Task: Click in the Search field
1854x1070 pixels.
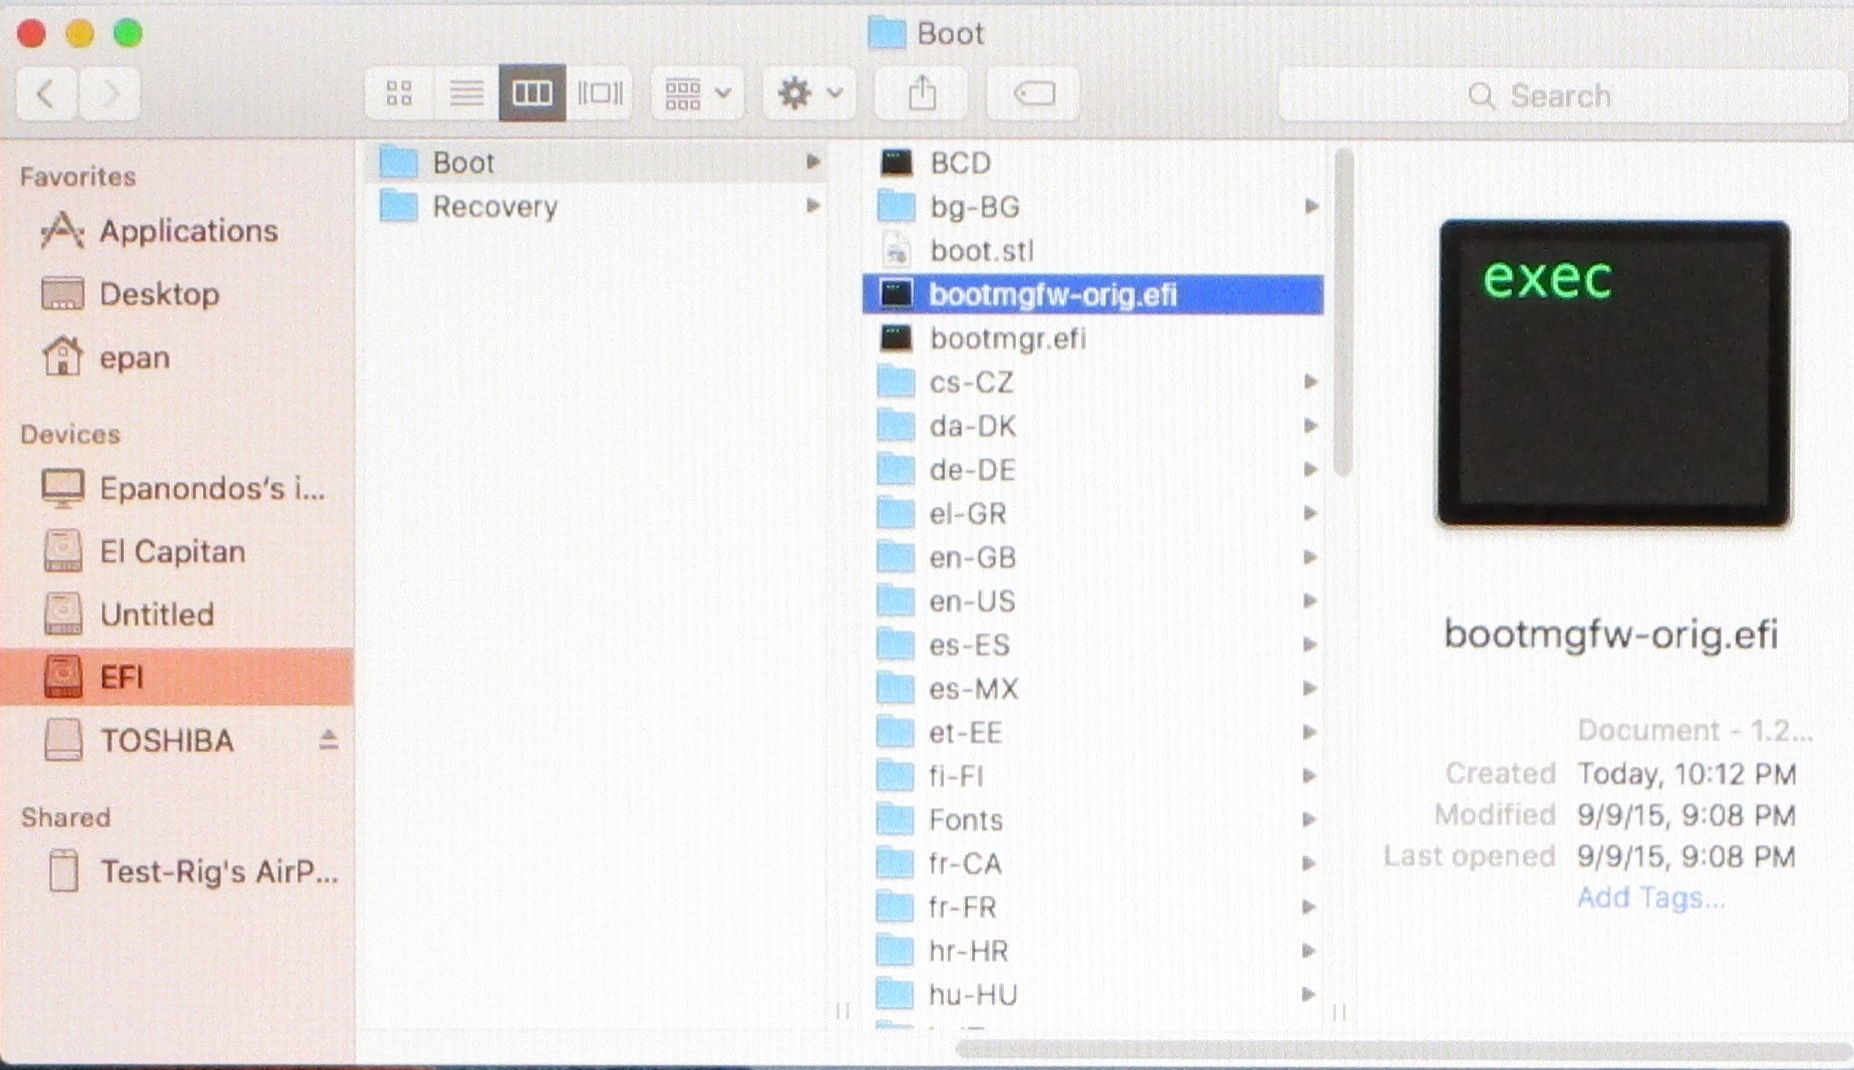Action: tap(1560, 96)
